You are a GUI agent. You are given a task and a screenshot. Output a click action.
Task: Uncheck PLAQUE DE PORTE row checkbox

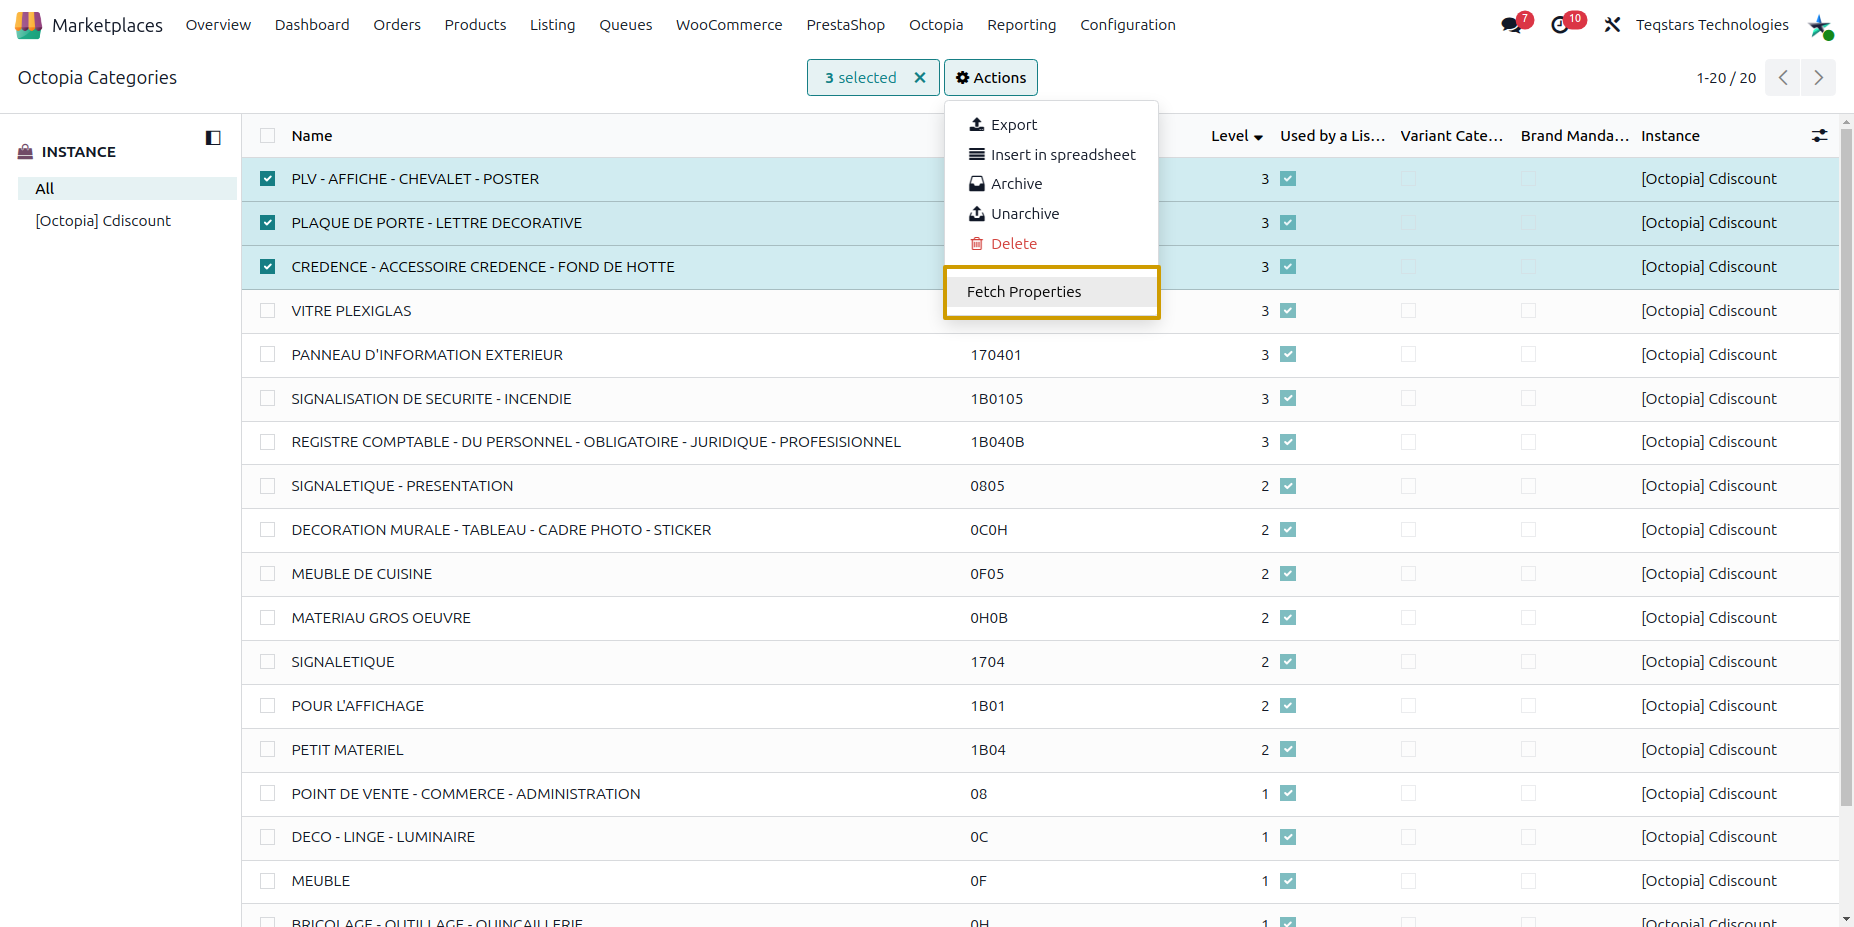[x=267, y=223]
